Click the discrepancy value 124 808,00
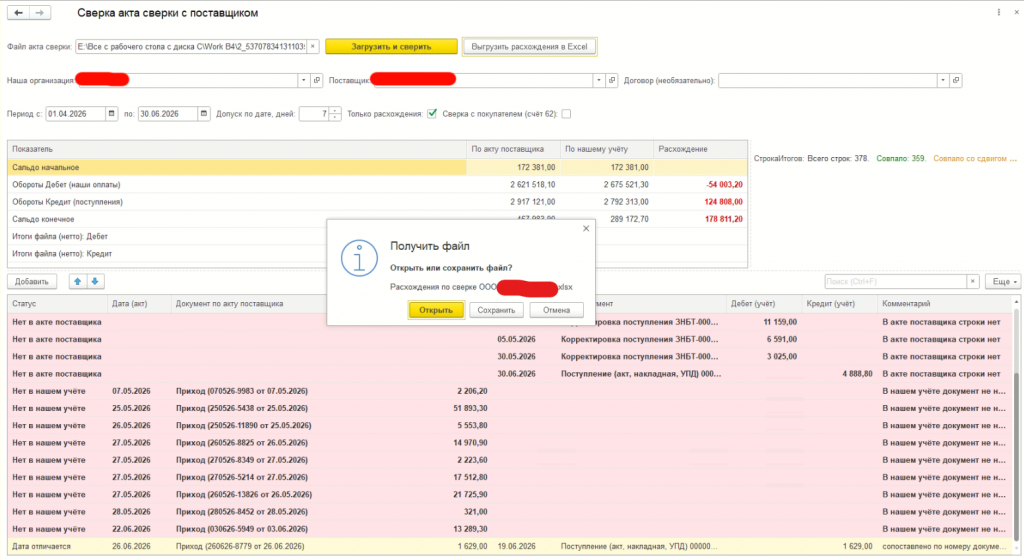 coord(724,202)
